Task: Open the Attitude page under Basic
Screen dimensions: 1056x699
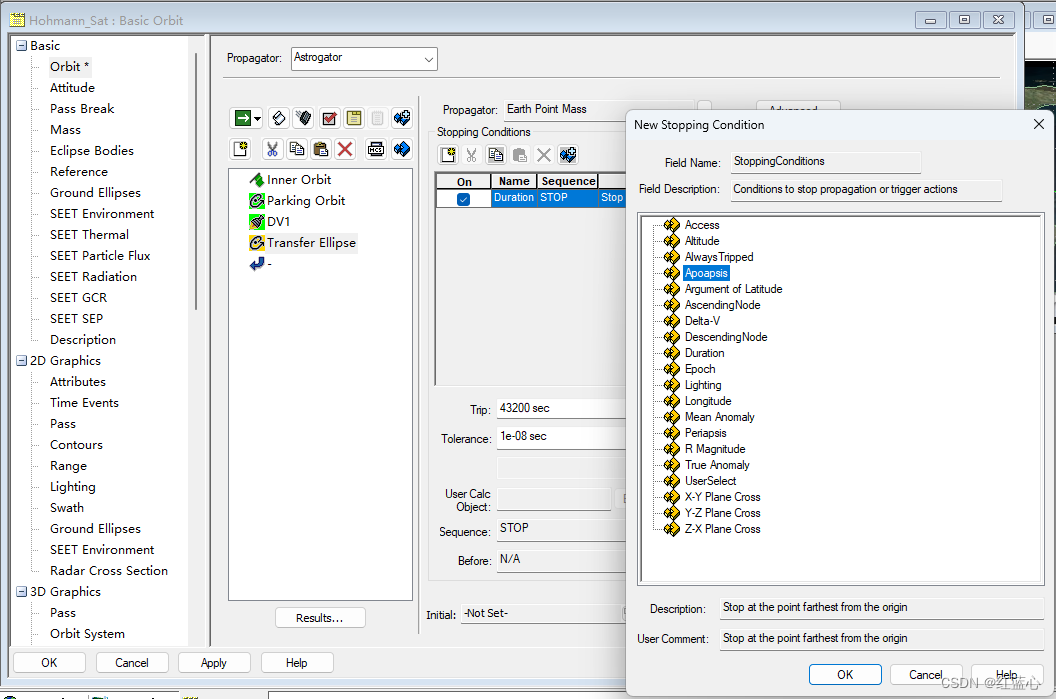Action: point(72,88)
